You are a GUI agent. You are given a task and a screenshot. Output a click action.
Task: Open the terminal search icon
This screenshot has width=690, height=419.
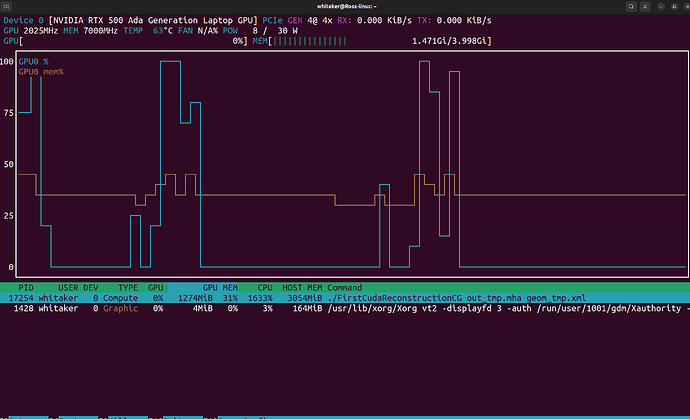coord(631,7)
